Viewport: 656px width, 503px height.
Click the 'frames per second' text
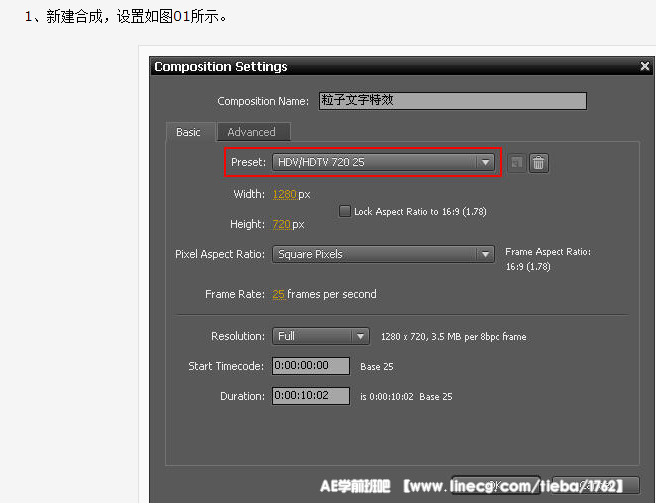point(332,294)
